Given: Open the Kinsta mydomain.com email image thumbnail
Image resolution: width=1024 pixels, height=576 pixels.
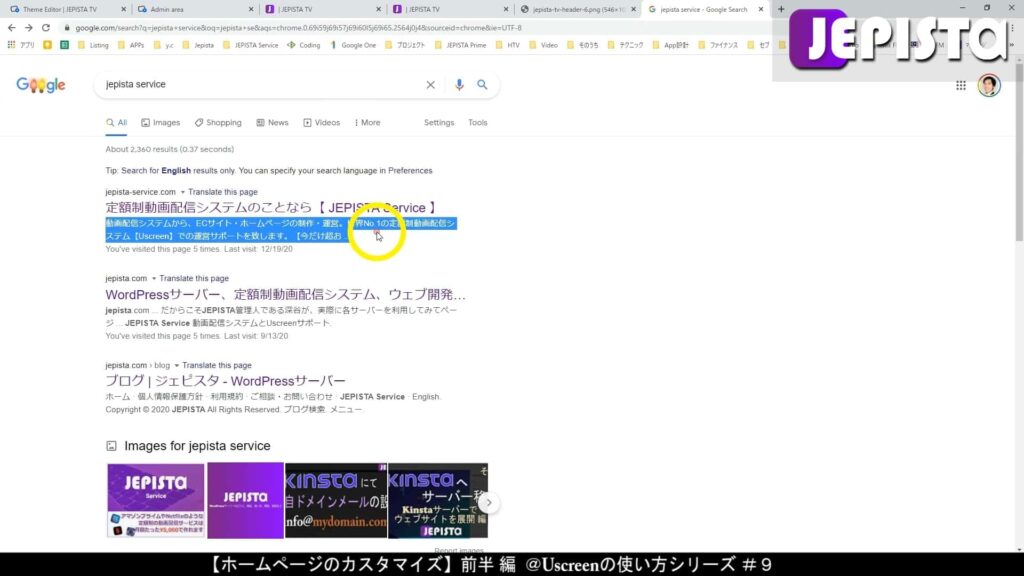Looking at the screenshot, I should (x=336, y=500).
